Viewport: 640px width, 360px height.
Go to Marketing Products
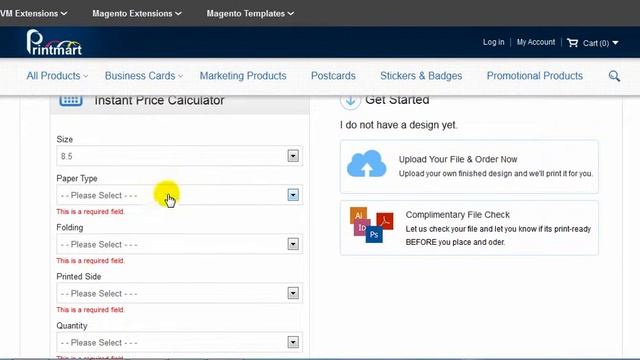[243, 76]
